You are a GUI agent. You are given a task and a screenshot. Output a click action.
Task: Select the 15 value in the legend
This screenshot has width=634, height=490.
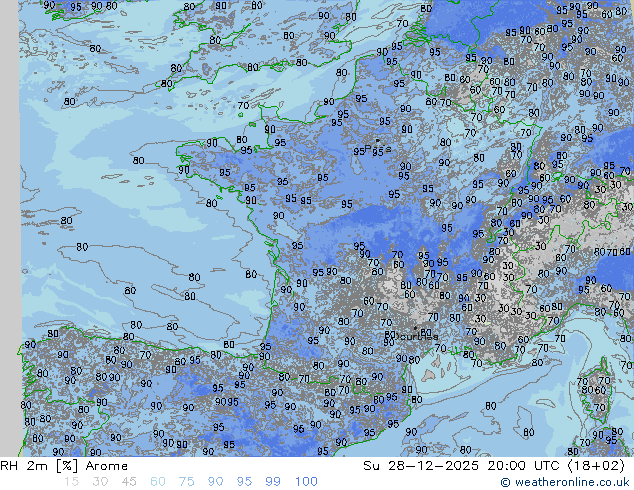[x=71, y=482]
